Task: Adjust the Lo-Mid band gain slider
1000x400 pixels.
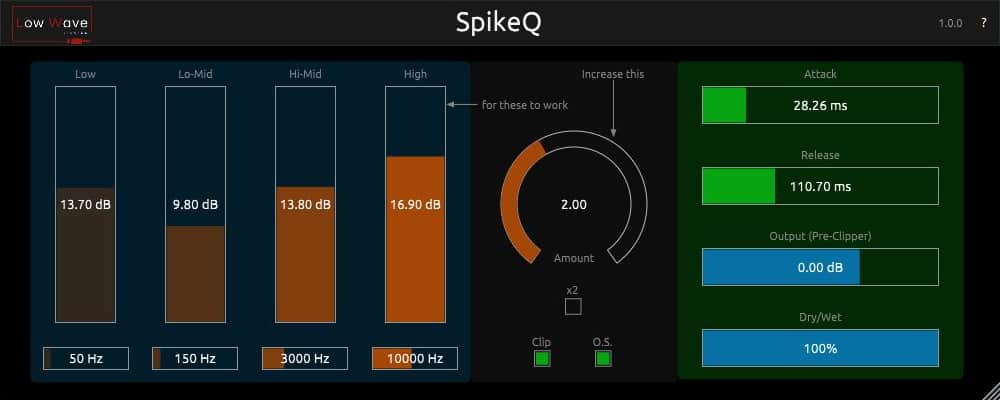Action: (x=195, y=204)
